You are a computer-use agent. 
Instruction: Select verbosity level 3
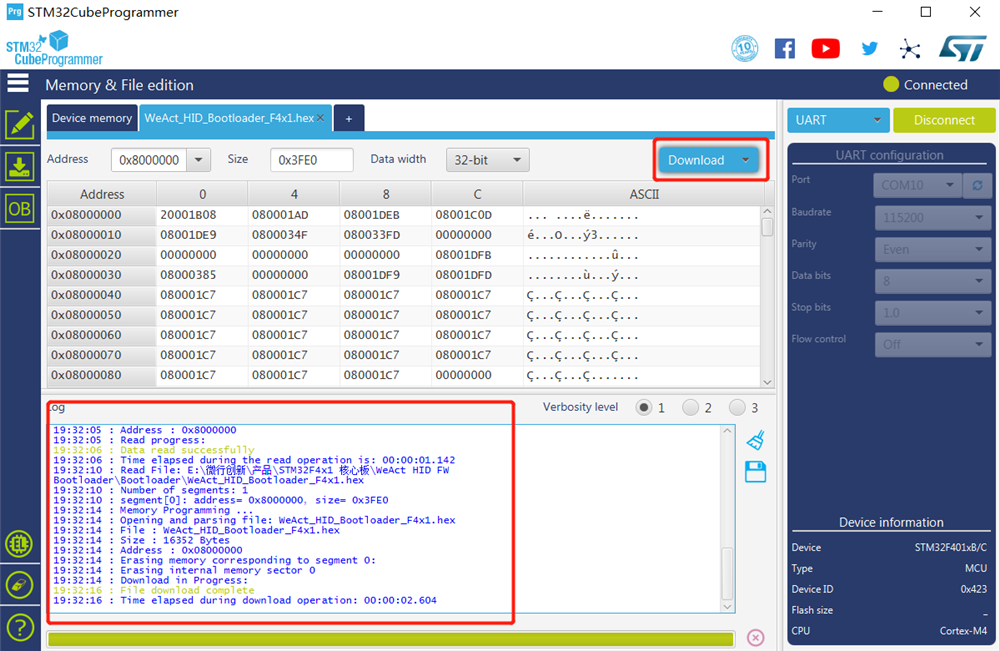pyautogui.click(x=737, y=407)
